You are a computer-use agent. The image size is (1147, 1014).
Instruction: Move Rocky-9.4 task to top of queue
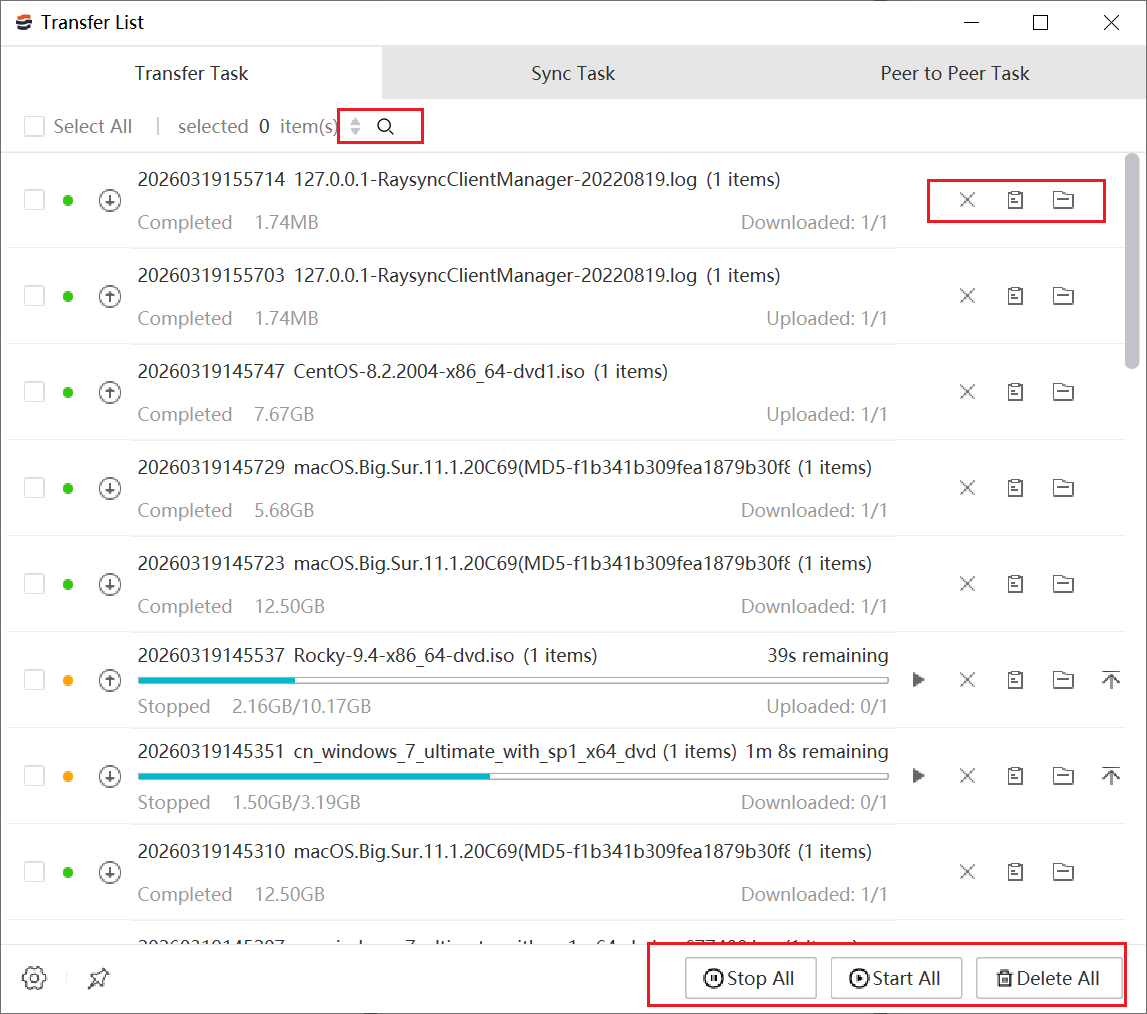click(1110, 680)
